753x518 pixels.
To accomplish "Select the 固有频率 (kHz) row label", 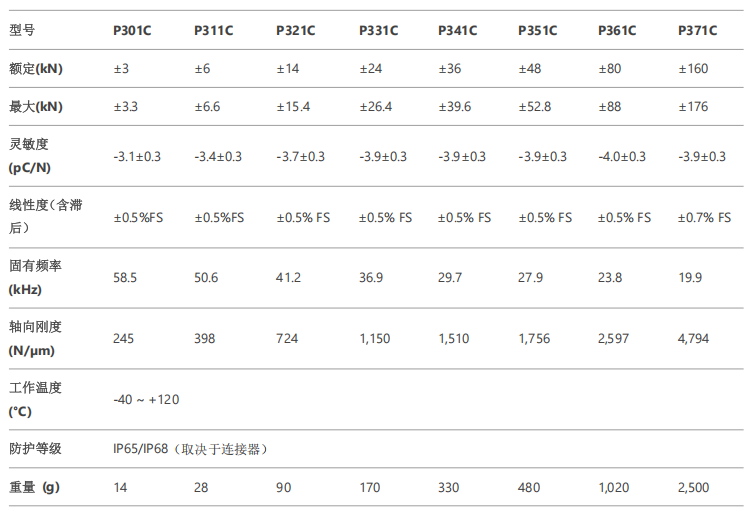I will pyautogui.click(x=35, y=277).
